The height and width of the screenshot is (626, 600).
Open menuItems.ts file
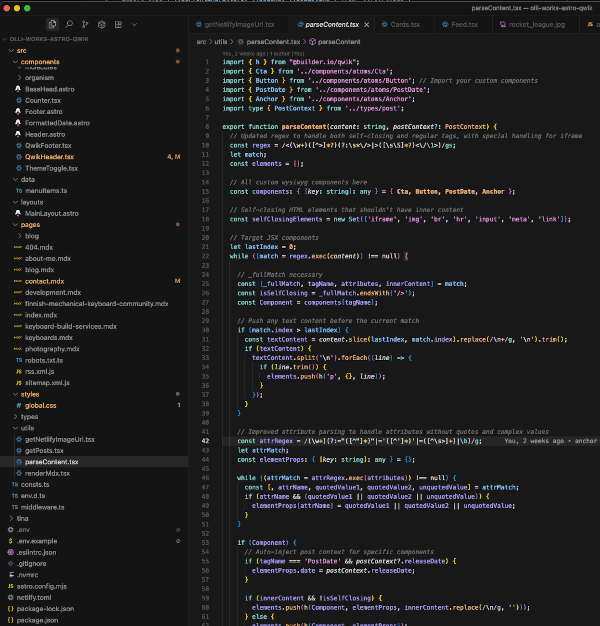[x=46, y=191]
